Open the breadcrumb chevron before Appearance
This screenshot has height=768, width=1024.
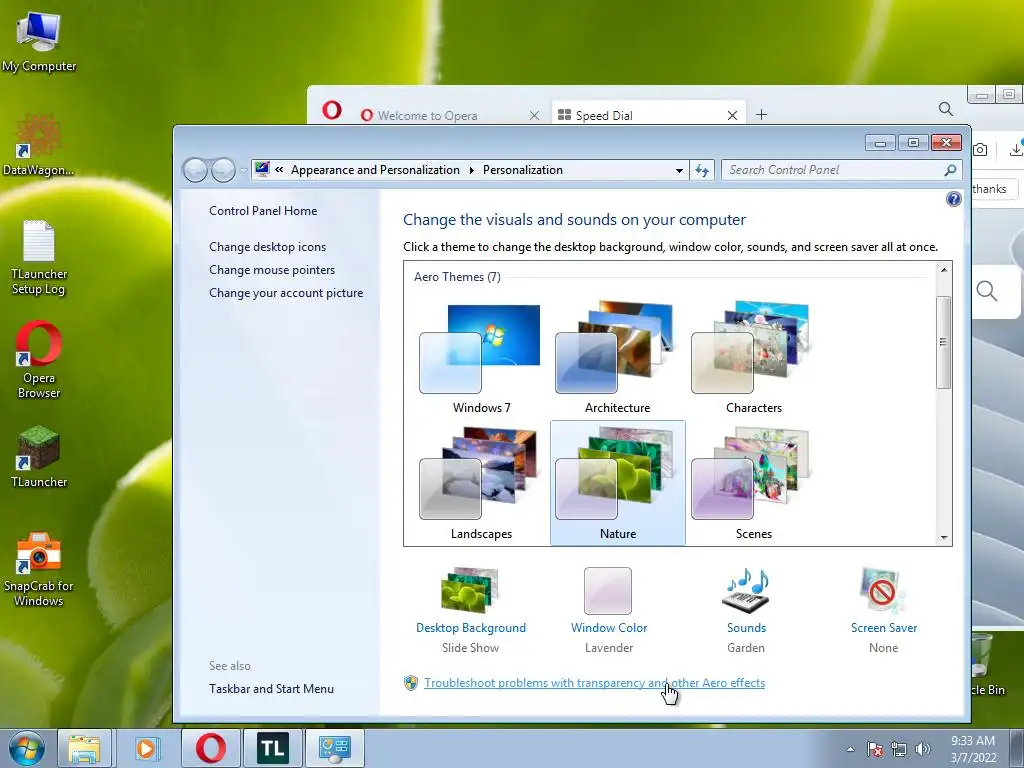click(x=280, y=170)
